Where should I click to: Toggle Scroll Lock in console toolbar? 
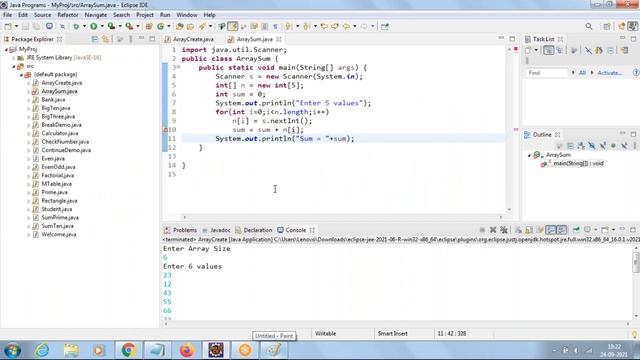[x=529, y=230]
